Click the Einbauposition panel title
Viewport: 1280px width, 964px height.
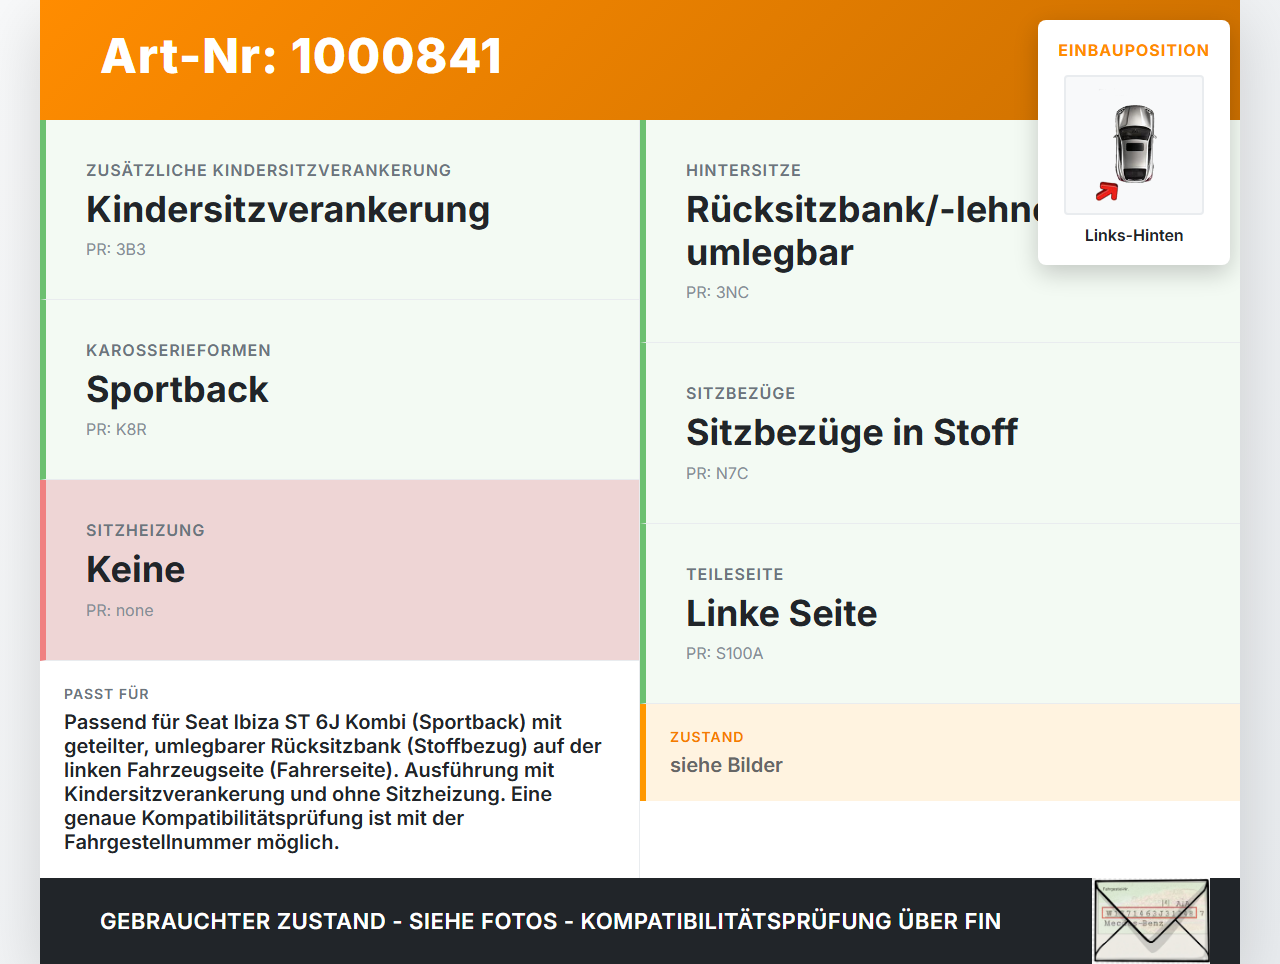coord(1134,50)
